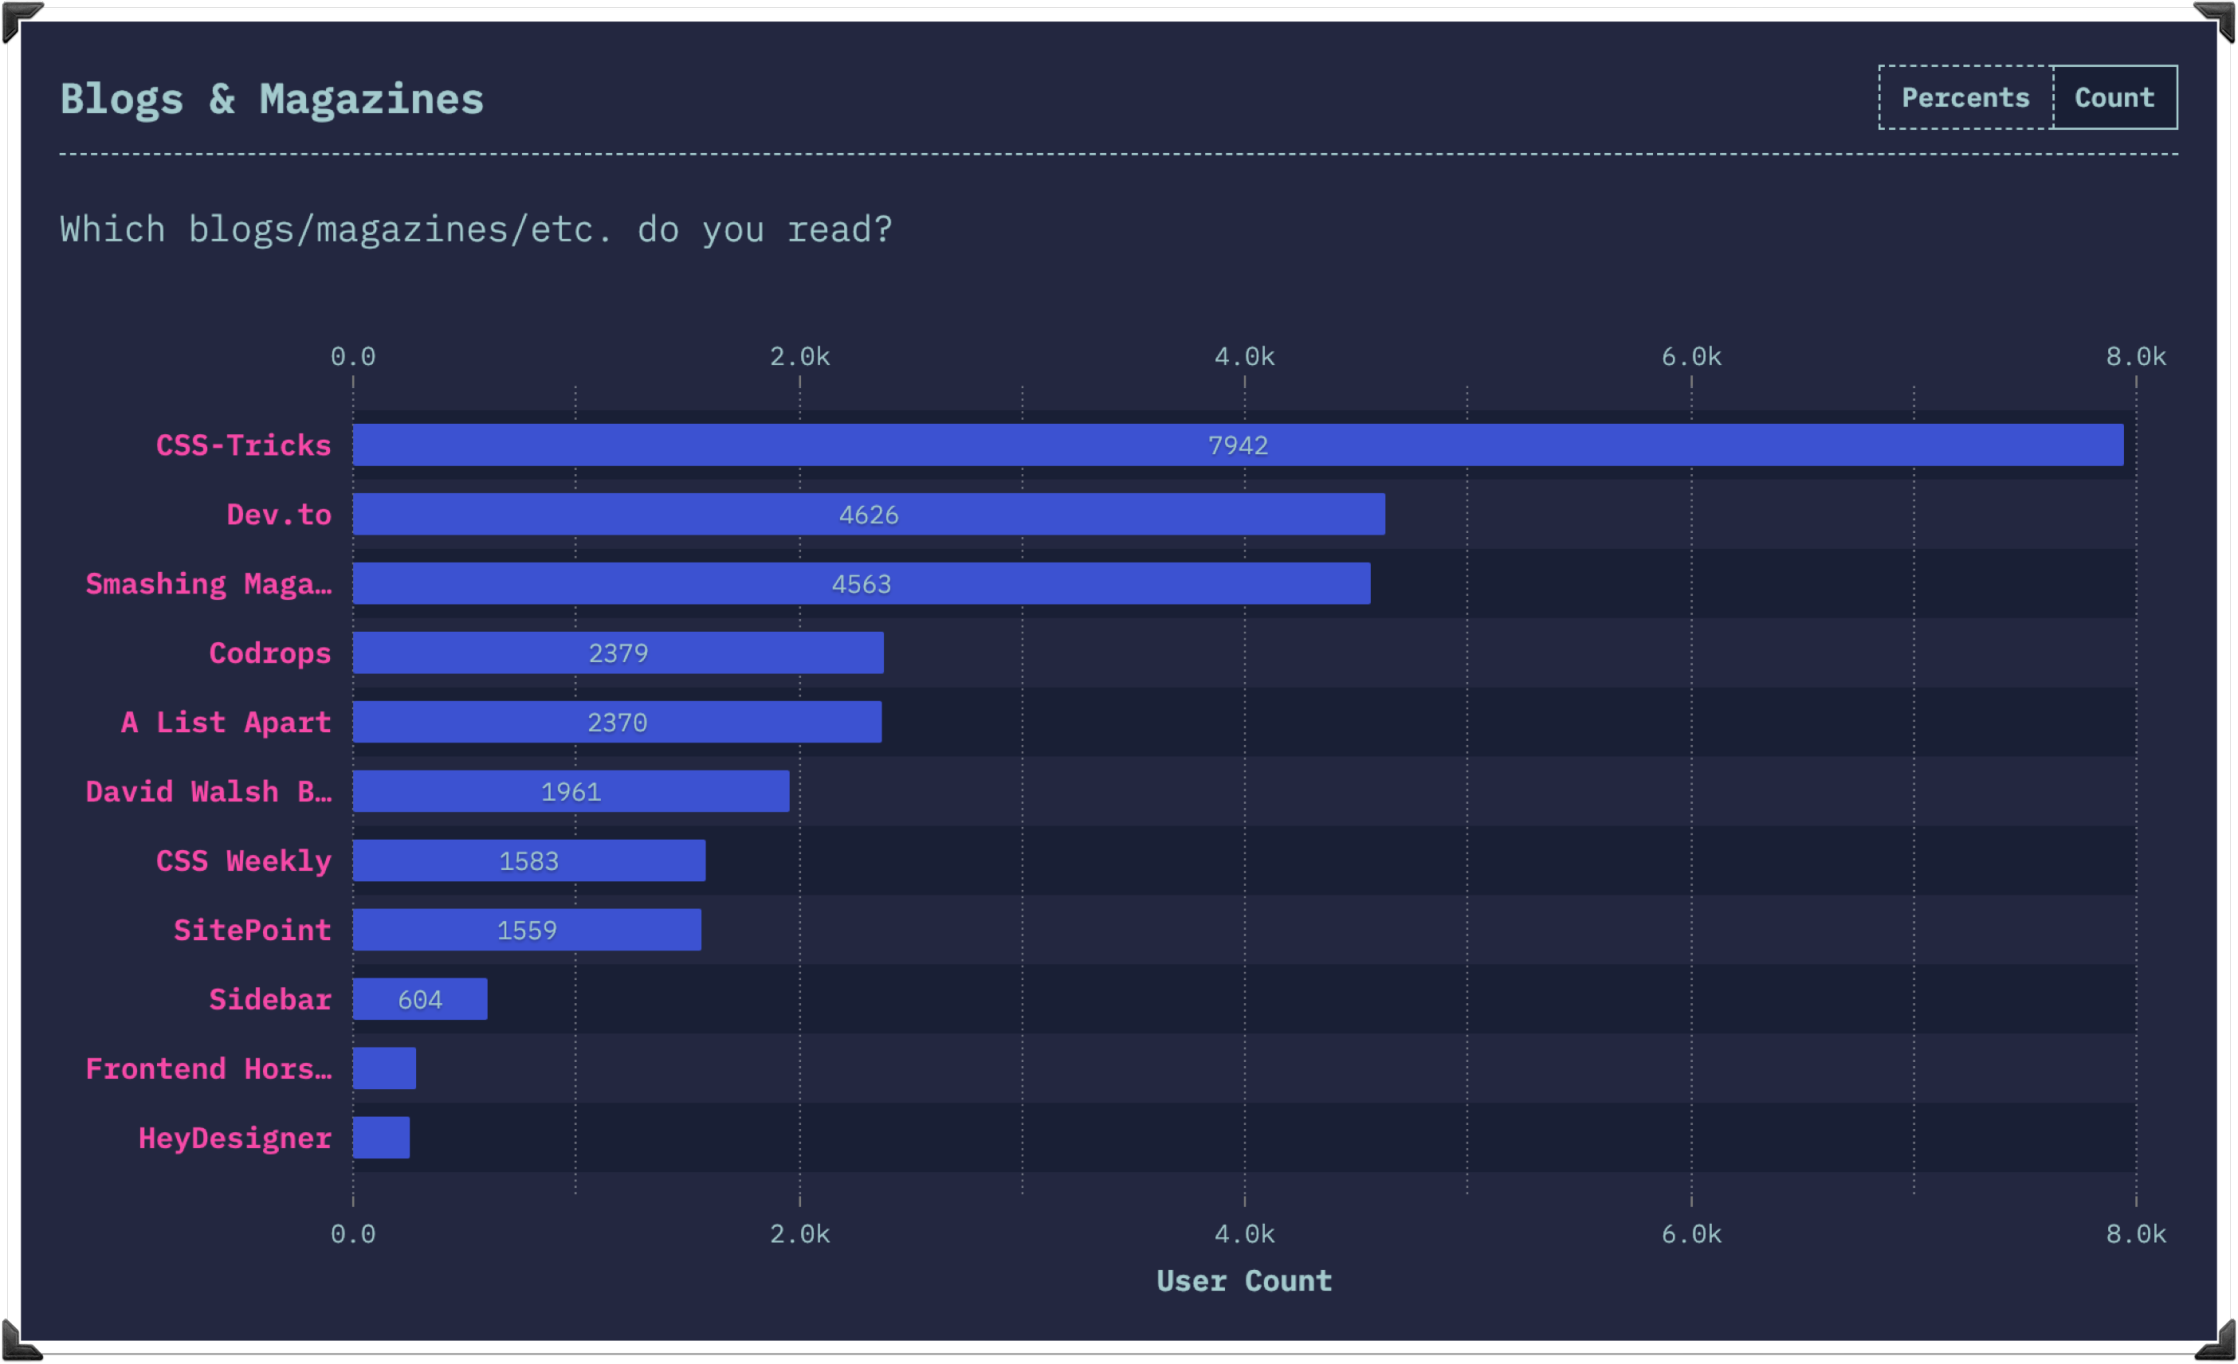
Task: Click the Frontend Hors… label
Action: tap(208, 1069)
